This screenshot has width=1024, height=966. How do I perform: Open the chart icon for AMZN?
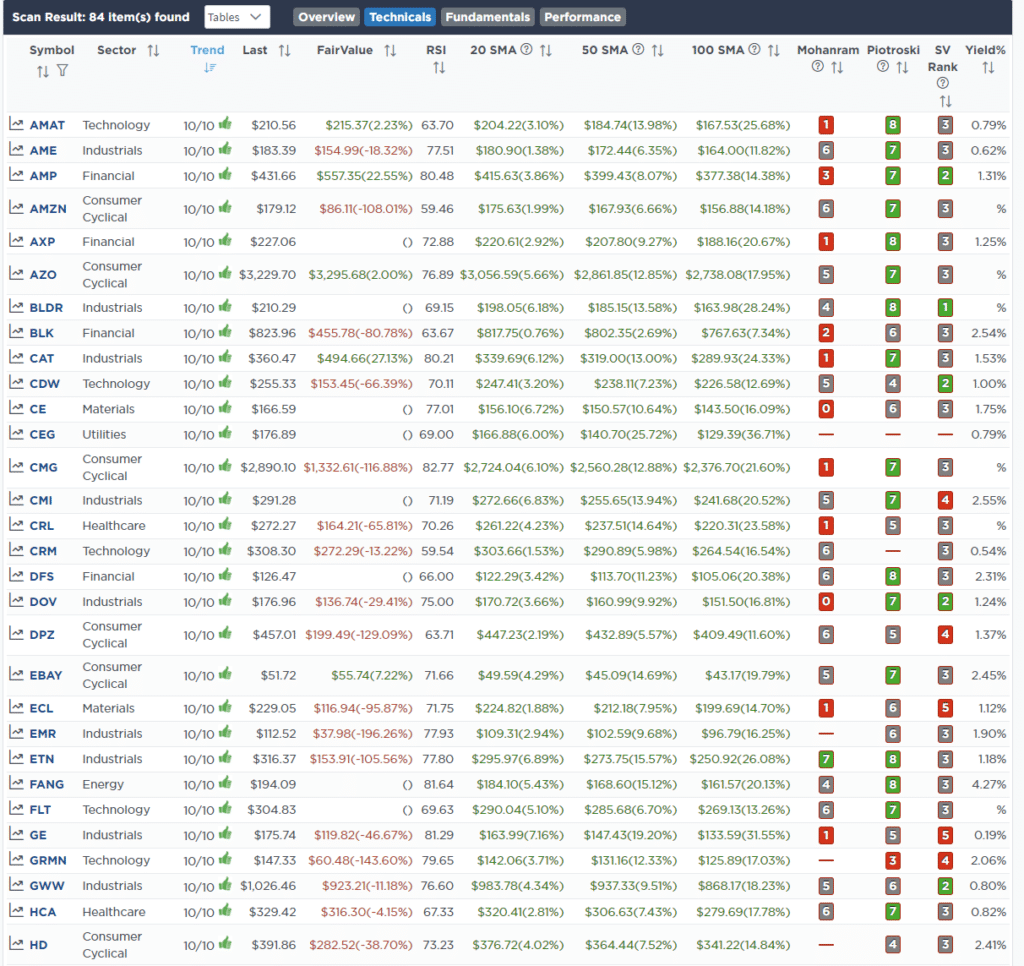(16, 208)
